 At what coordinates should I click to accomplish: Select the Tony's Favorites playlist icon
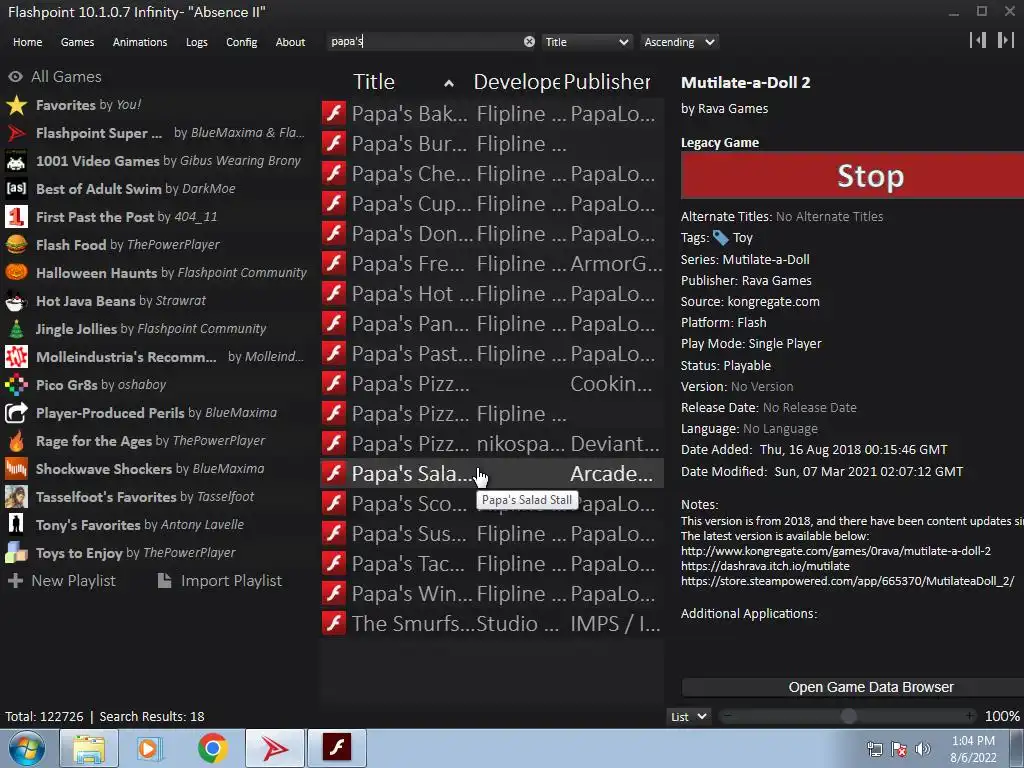point(16,525)
